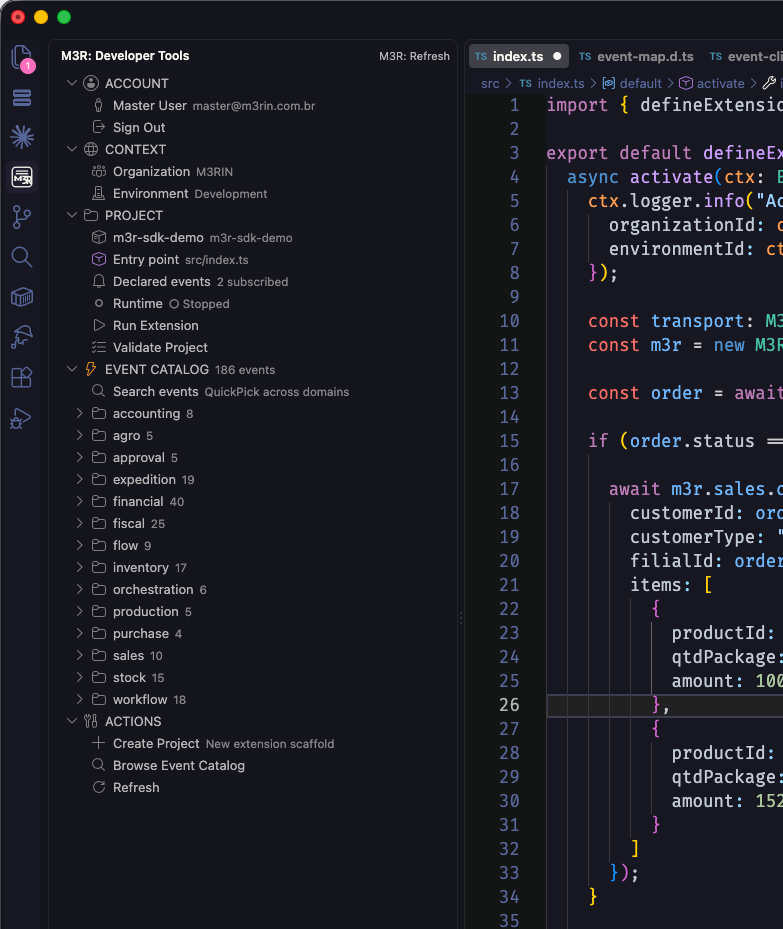This screenshot has width=783, height=929.
Task: Expand the accounting event folder
Action: pos(79,414)
